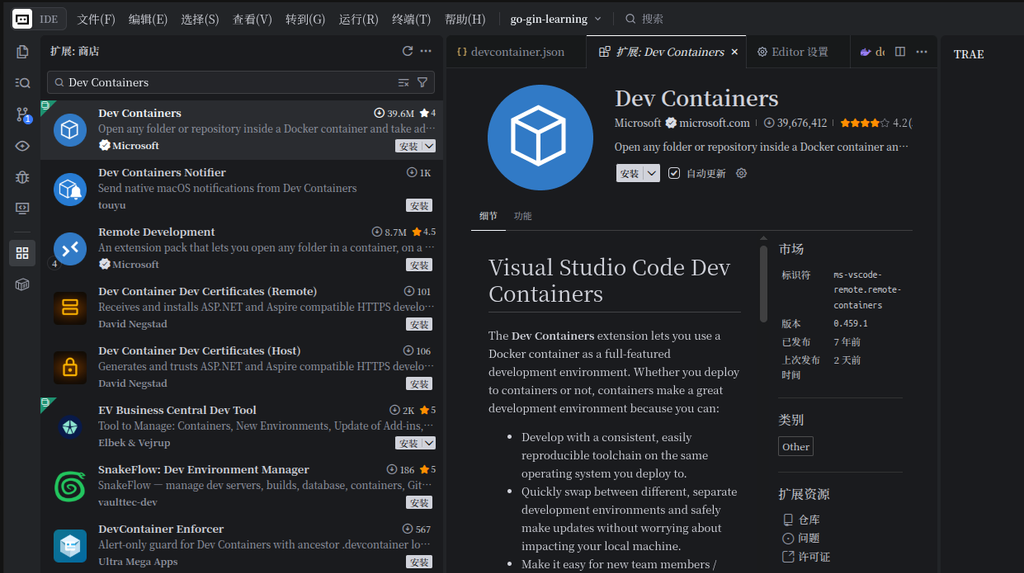
Task: Click SnakeFlow spiral extension icon
Action: click(x=70, y=486)
